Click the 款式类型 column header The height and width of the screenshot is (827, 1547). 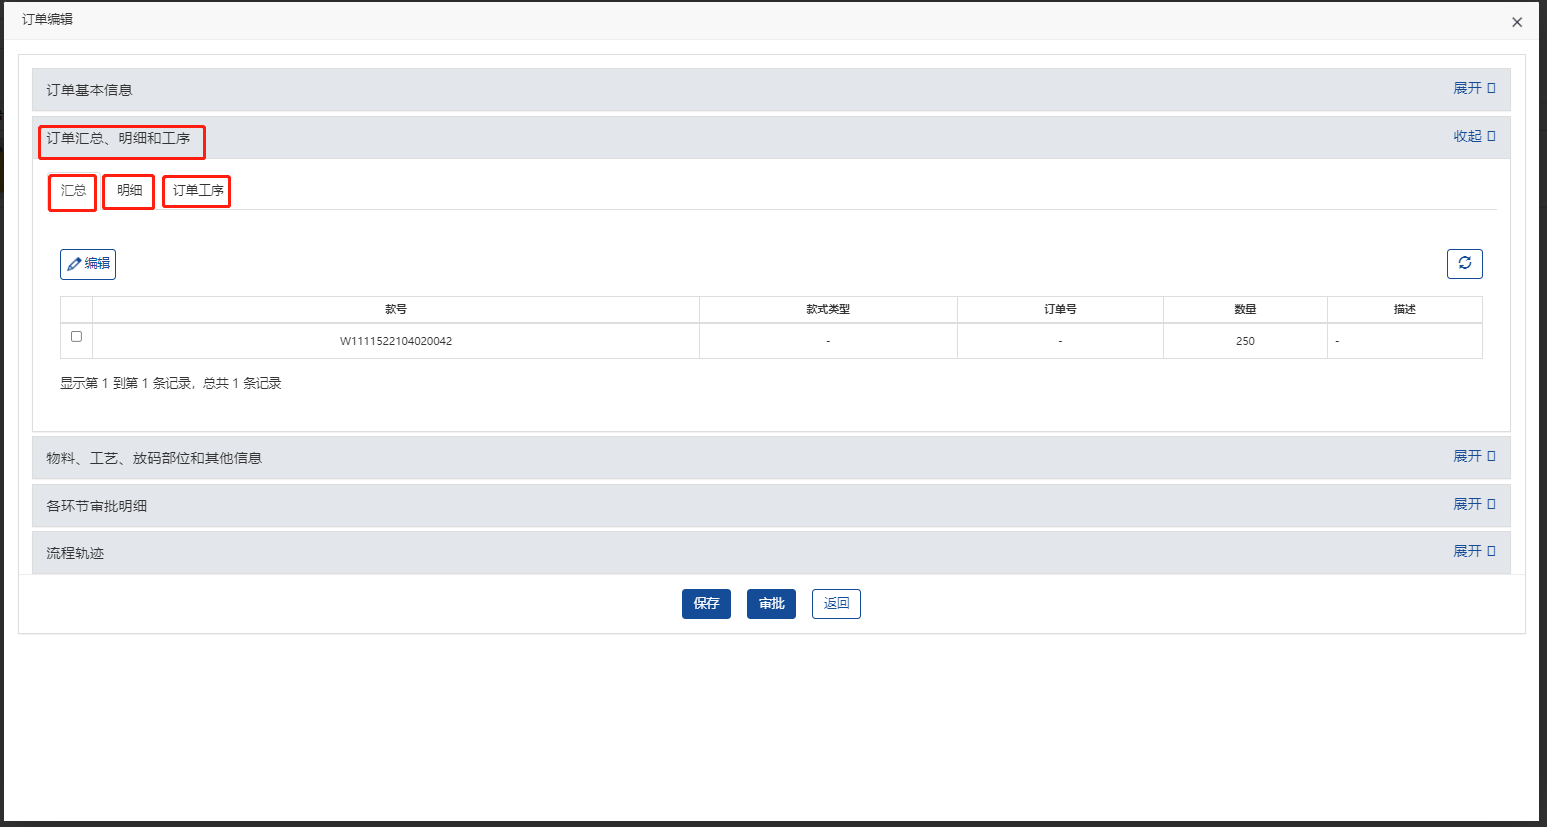828,310
